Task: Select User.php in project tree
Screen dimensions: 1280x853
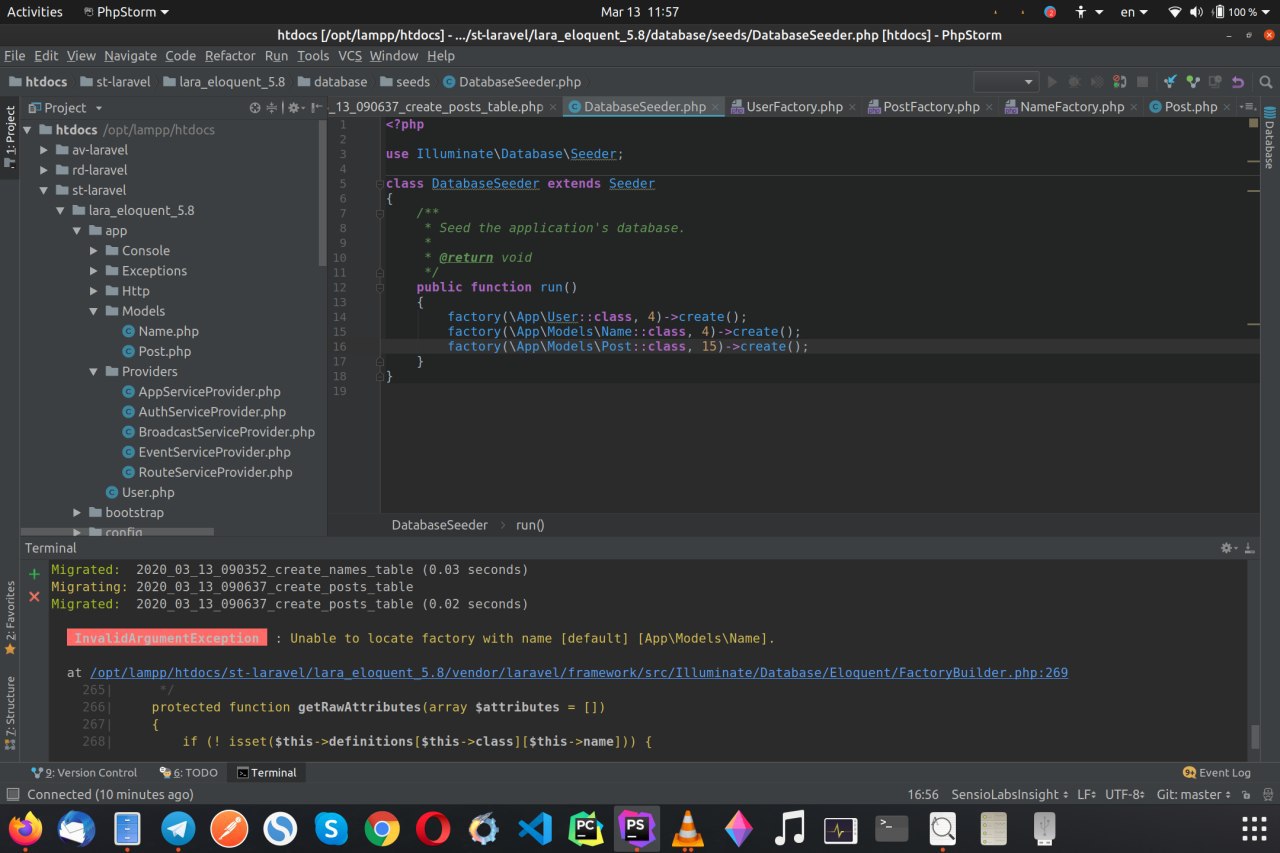Action: point(140,492)
